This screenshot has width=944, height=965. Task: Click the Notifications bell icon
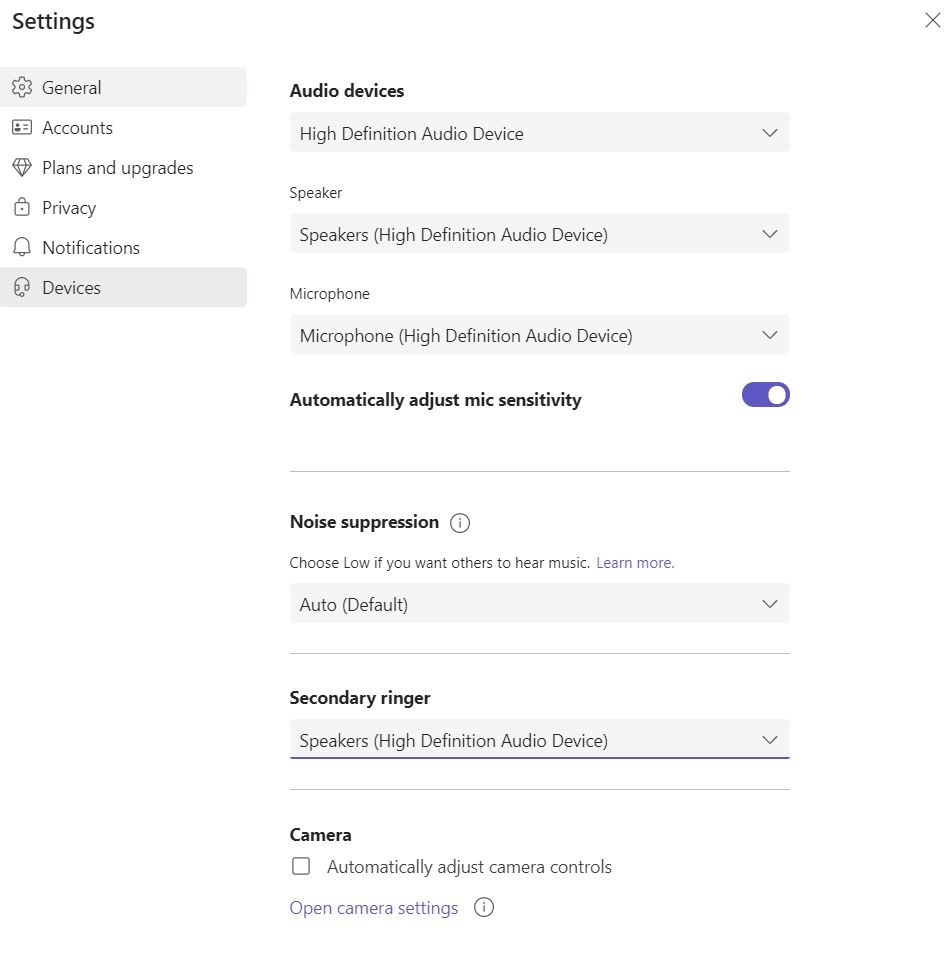point(22,247)
